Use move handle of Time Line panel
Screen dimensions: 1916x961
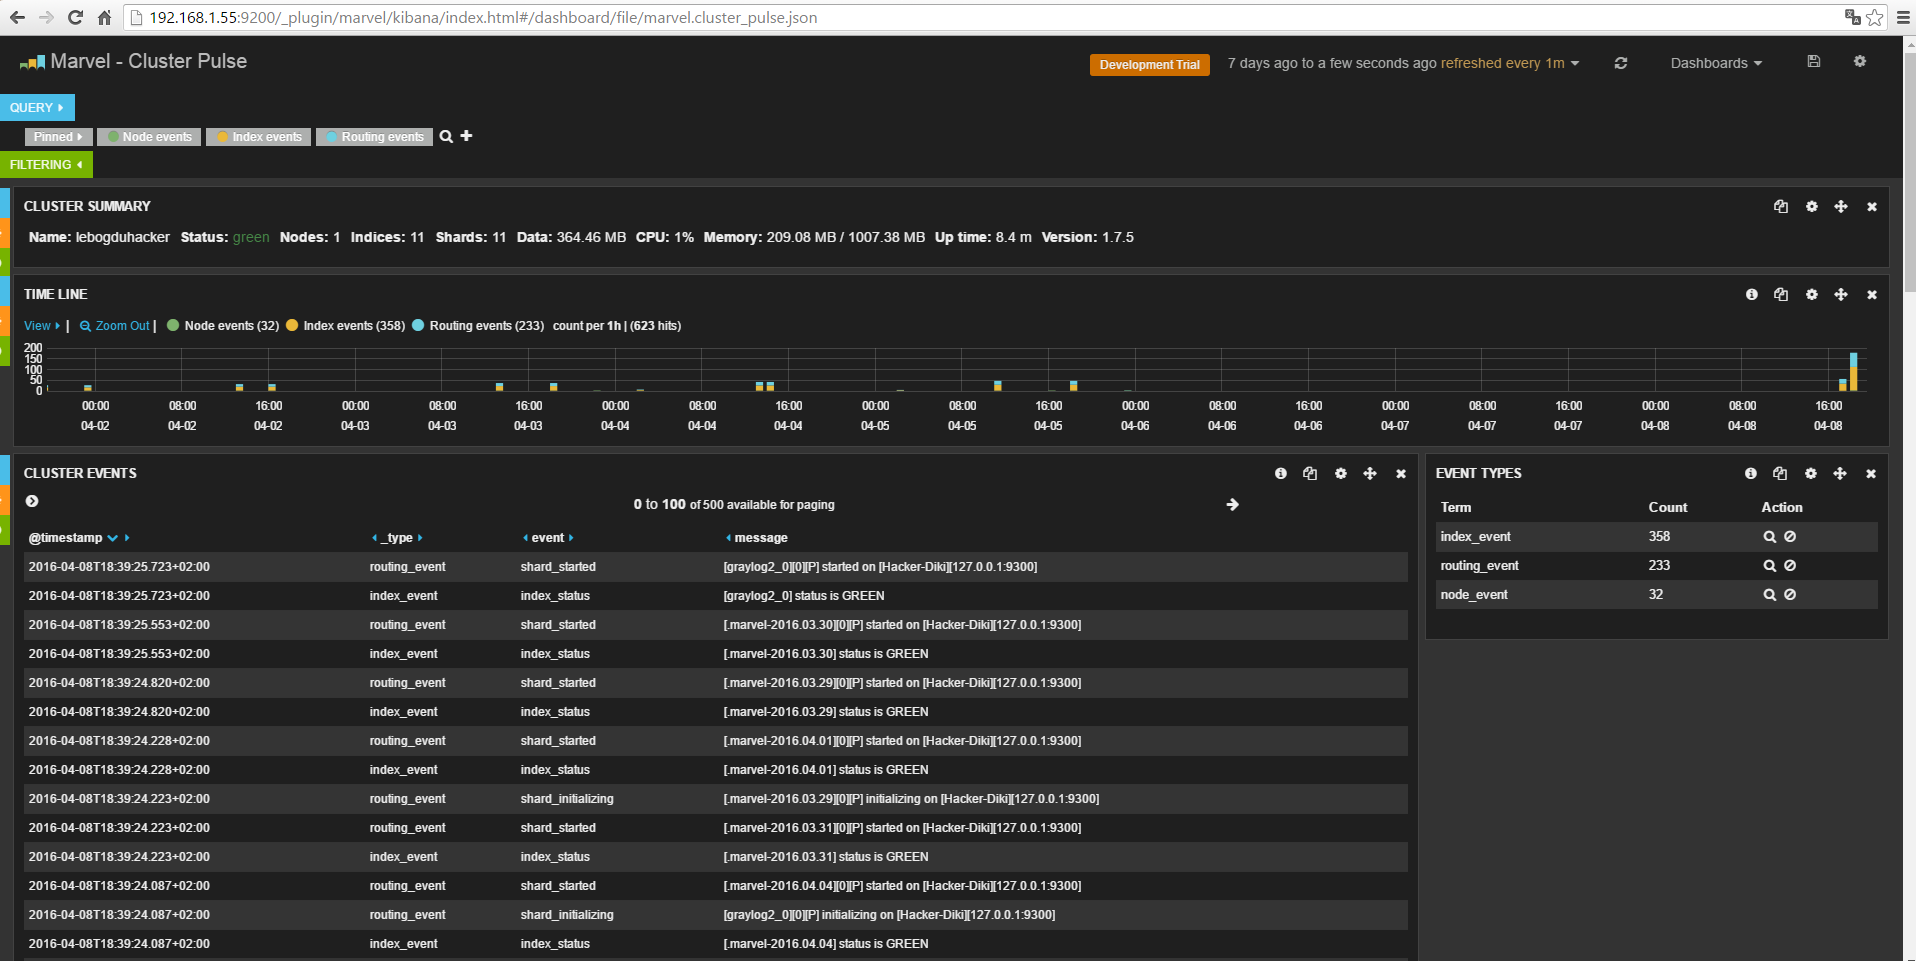point(1841,294)
